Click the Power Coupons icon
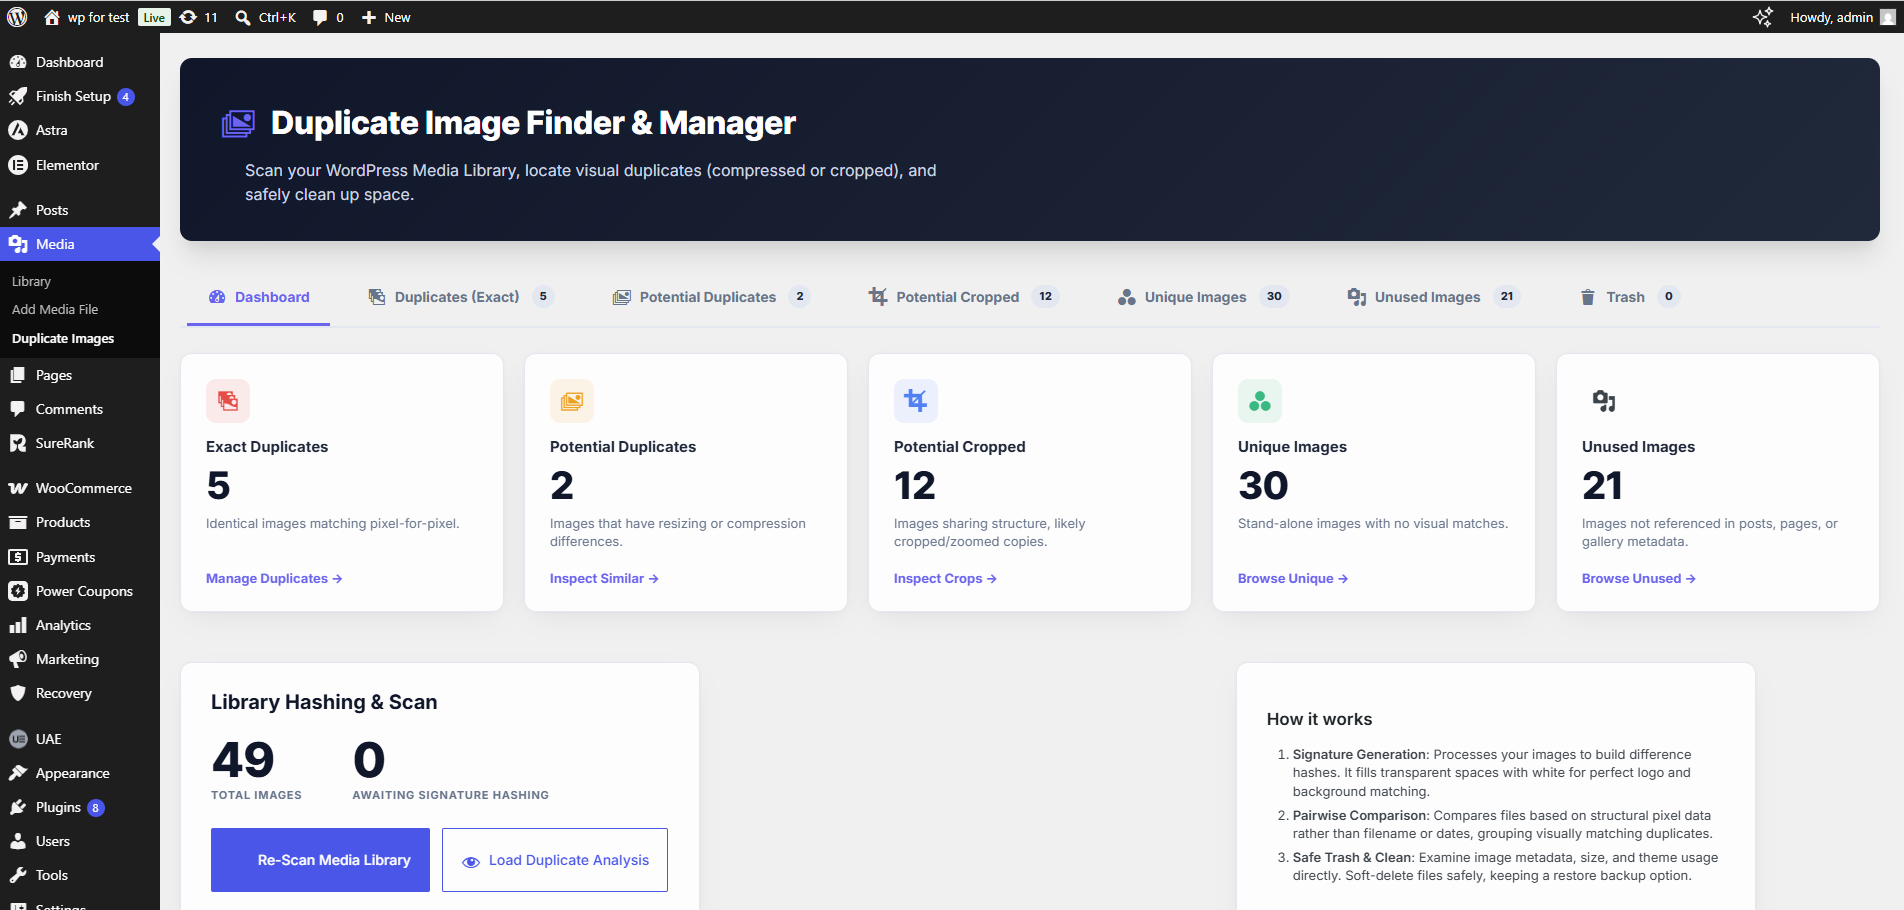Screen dimensions: 1904x910 click(18, 591)
